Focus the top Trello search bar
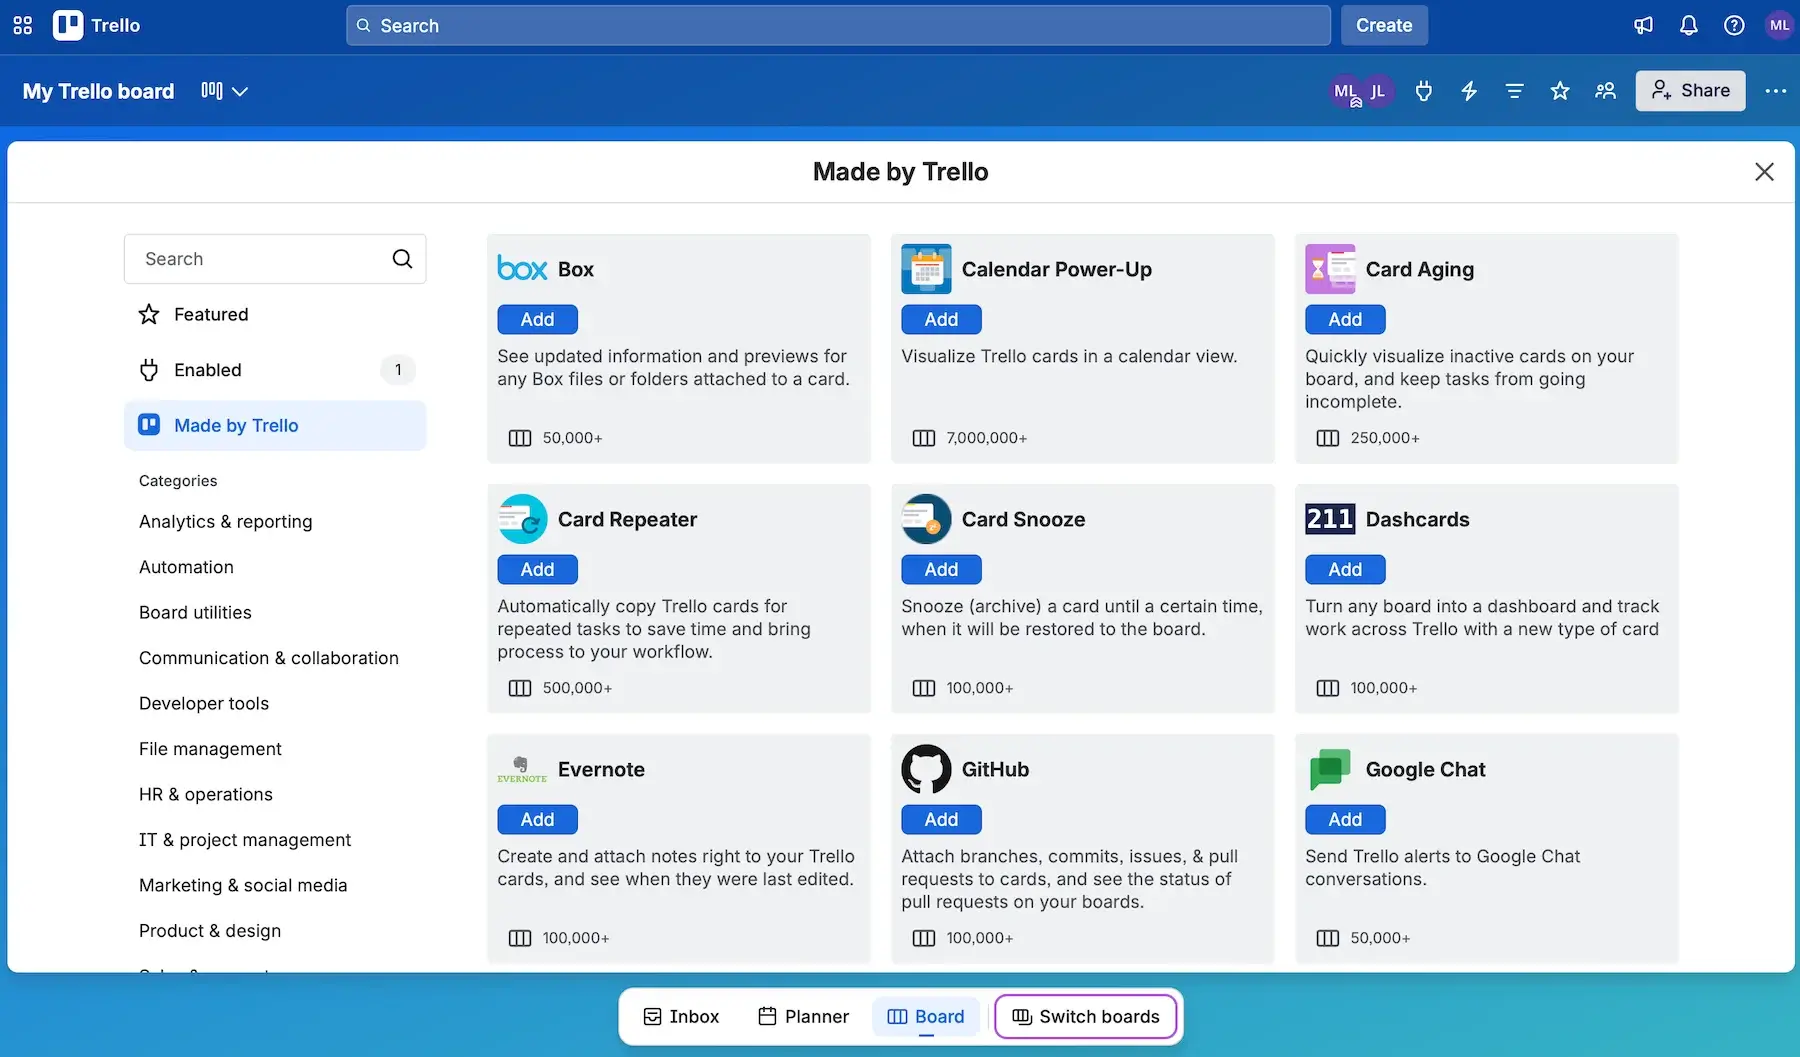 pyautogui.click(x=838, y=25)
